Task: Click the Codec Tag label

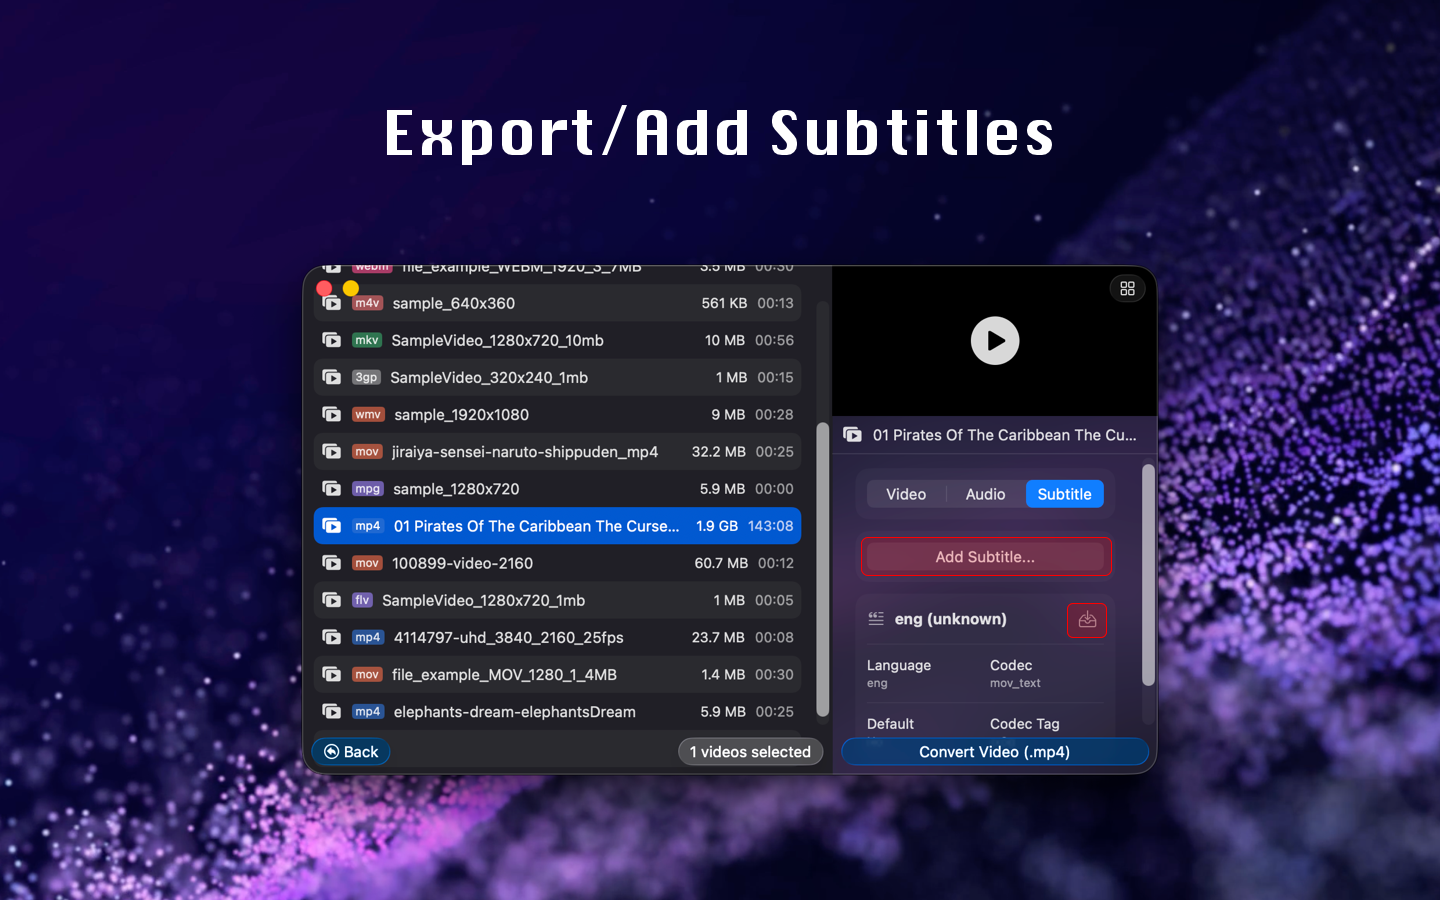Action: click(1025, 724)
